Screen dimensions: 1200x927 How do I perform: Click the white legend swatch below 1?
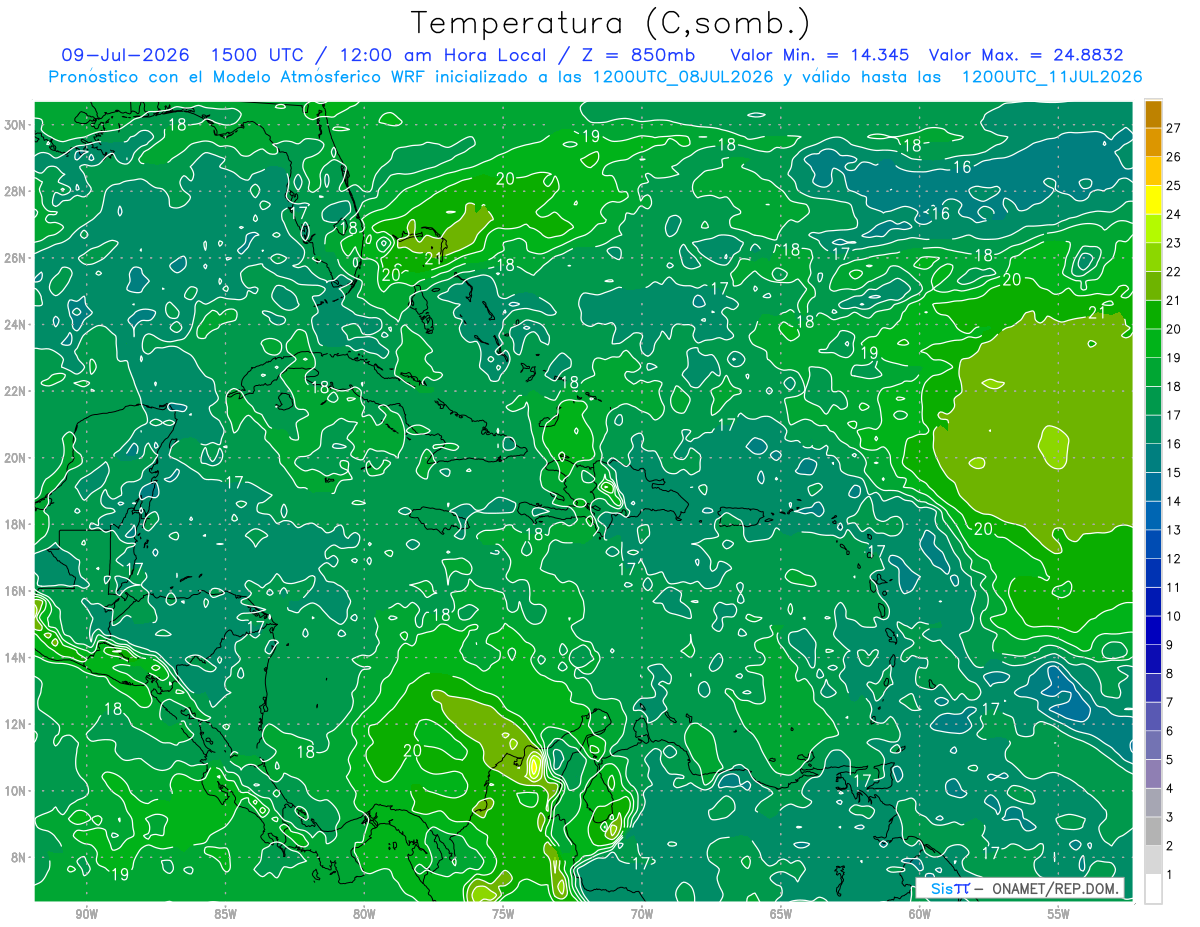pyautogui.click(x=1153, y=889)
